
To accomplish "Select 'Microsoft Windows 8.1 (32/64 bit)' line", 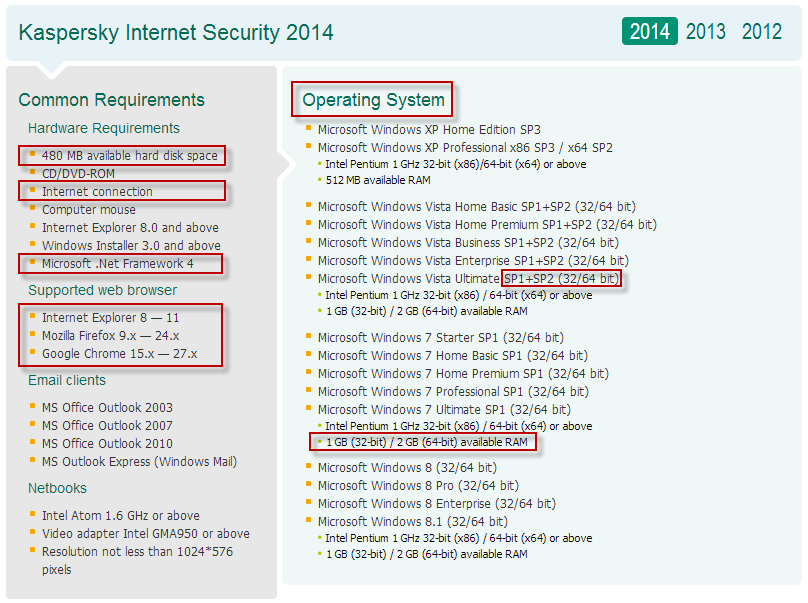I will point(413,522).
